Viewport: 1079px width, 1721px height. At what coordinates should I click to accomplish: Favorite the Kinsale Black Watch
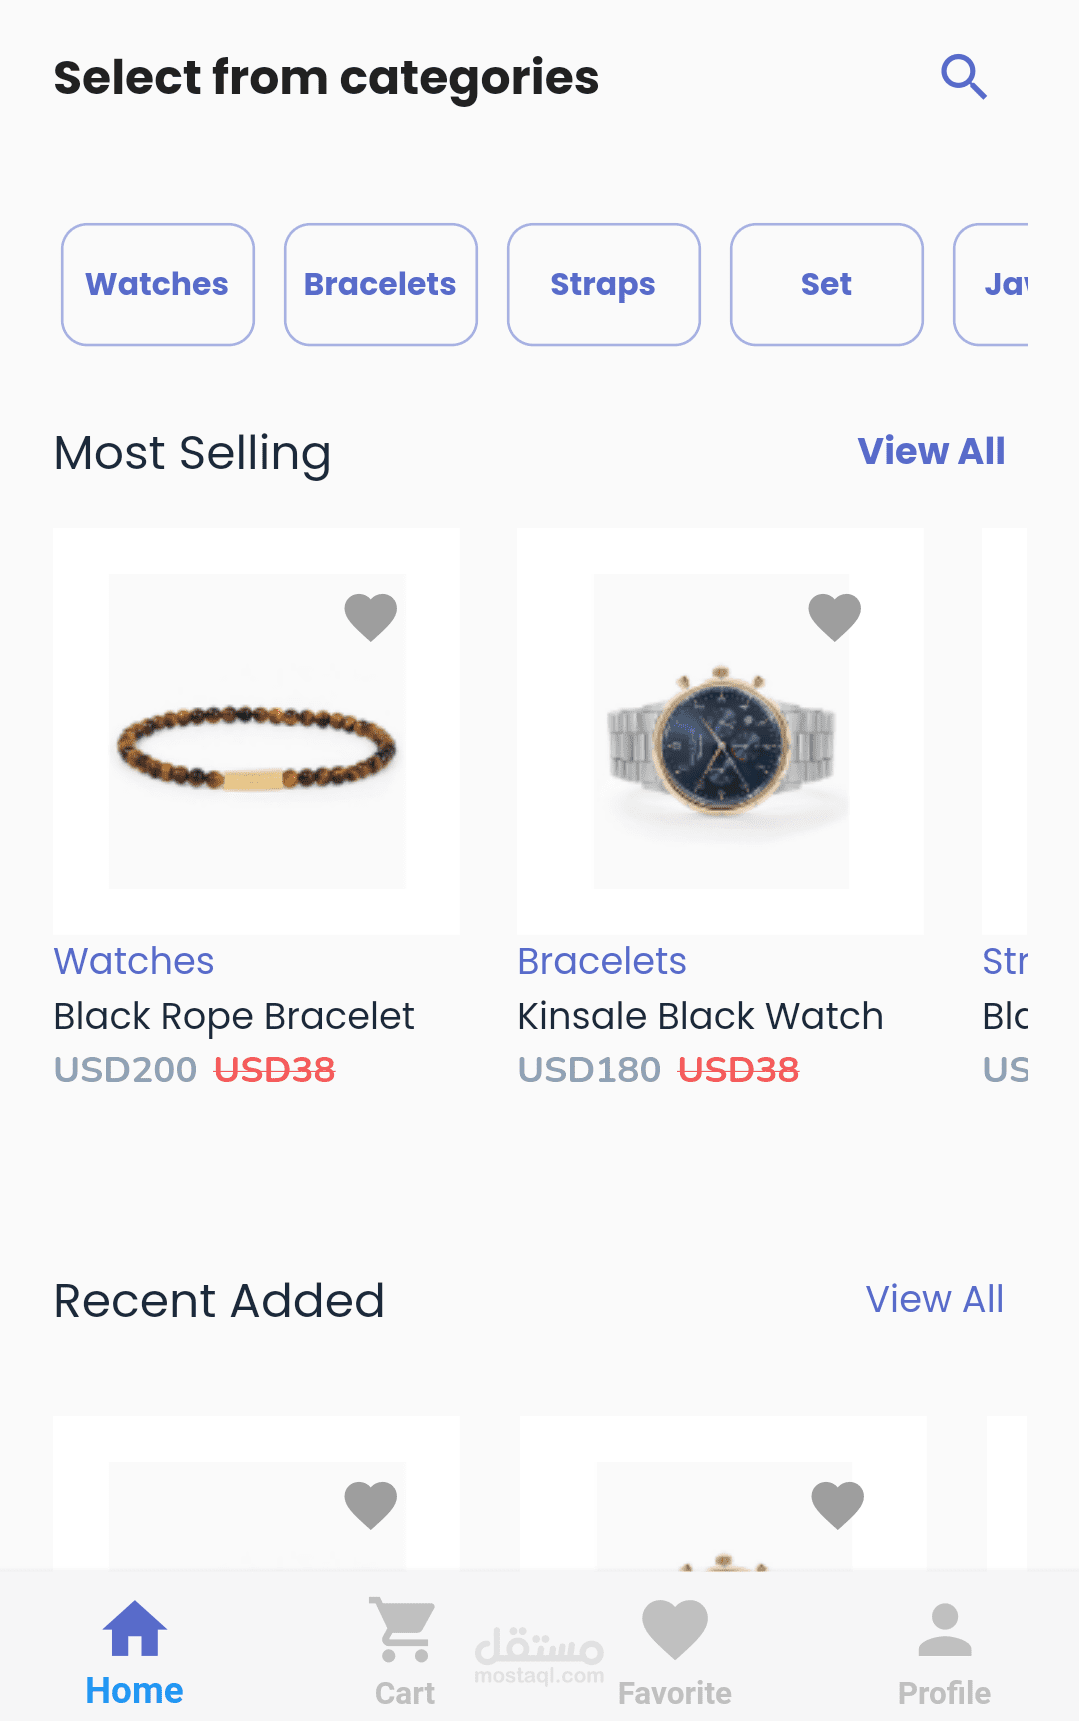coord(835,616)
